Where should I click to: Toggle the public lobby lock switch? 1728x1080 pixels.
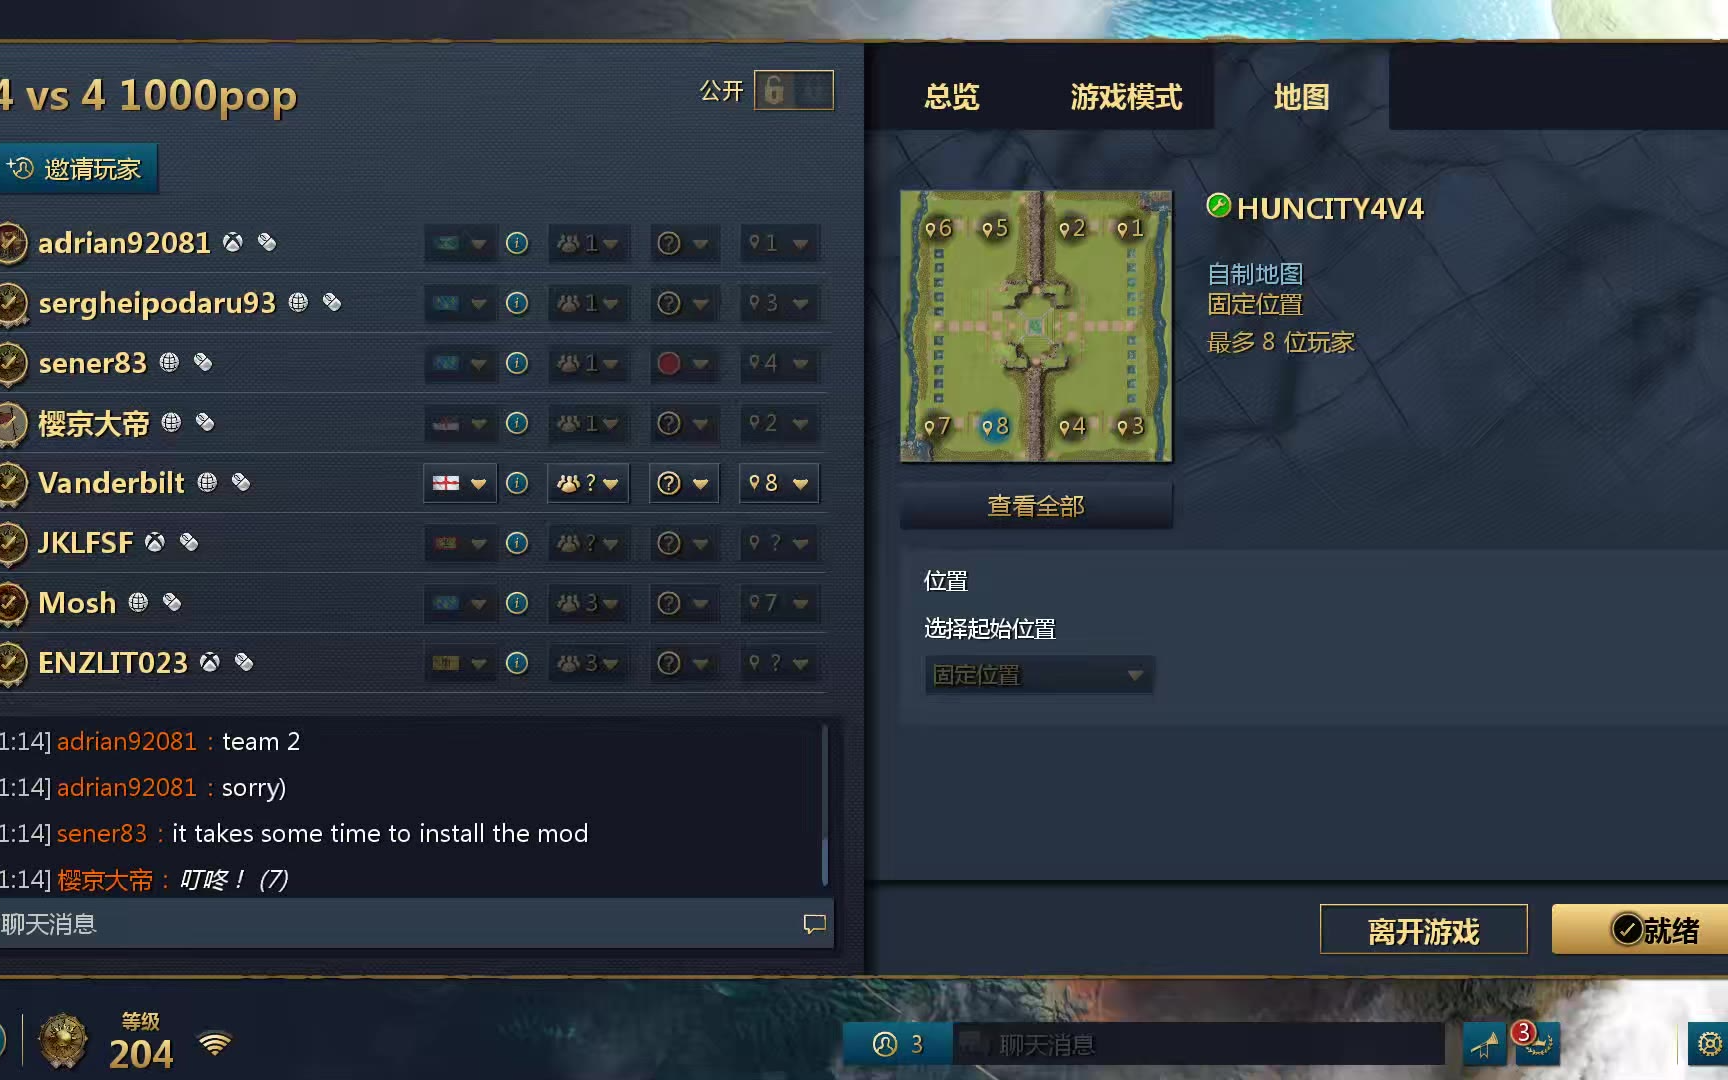(793, 91)
